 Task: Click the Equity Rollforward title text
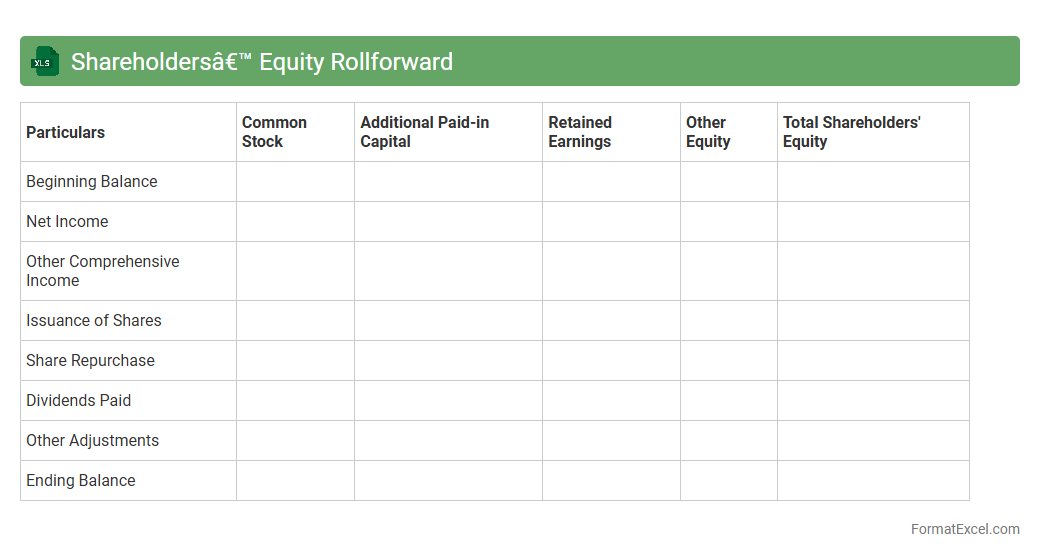261,62
